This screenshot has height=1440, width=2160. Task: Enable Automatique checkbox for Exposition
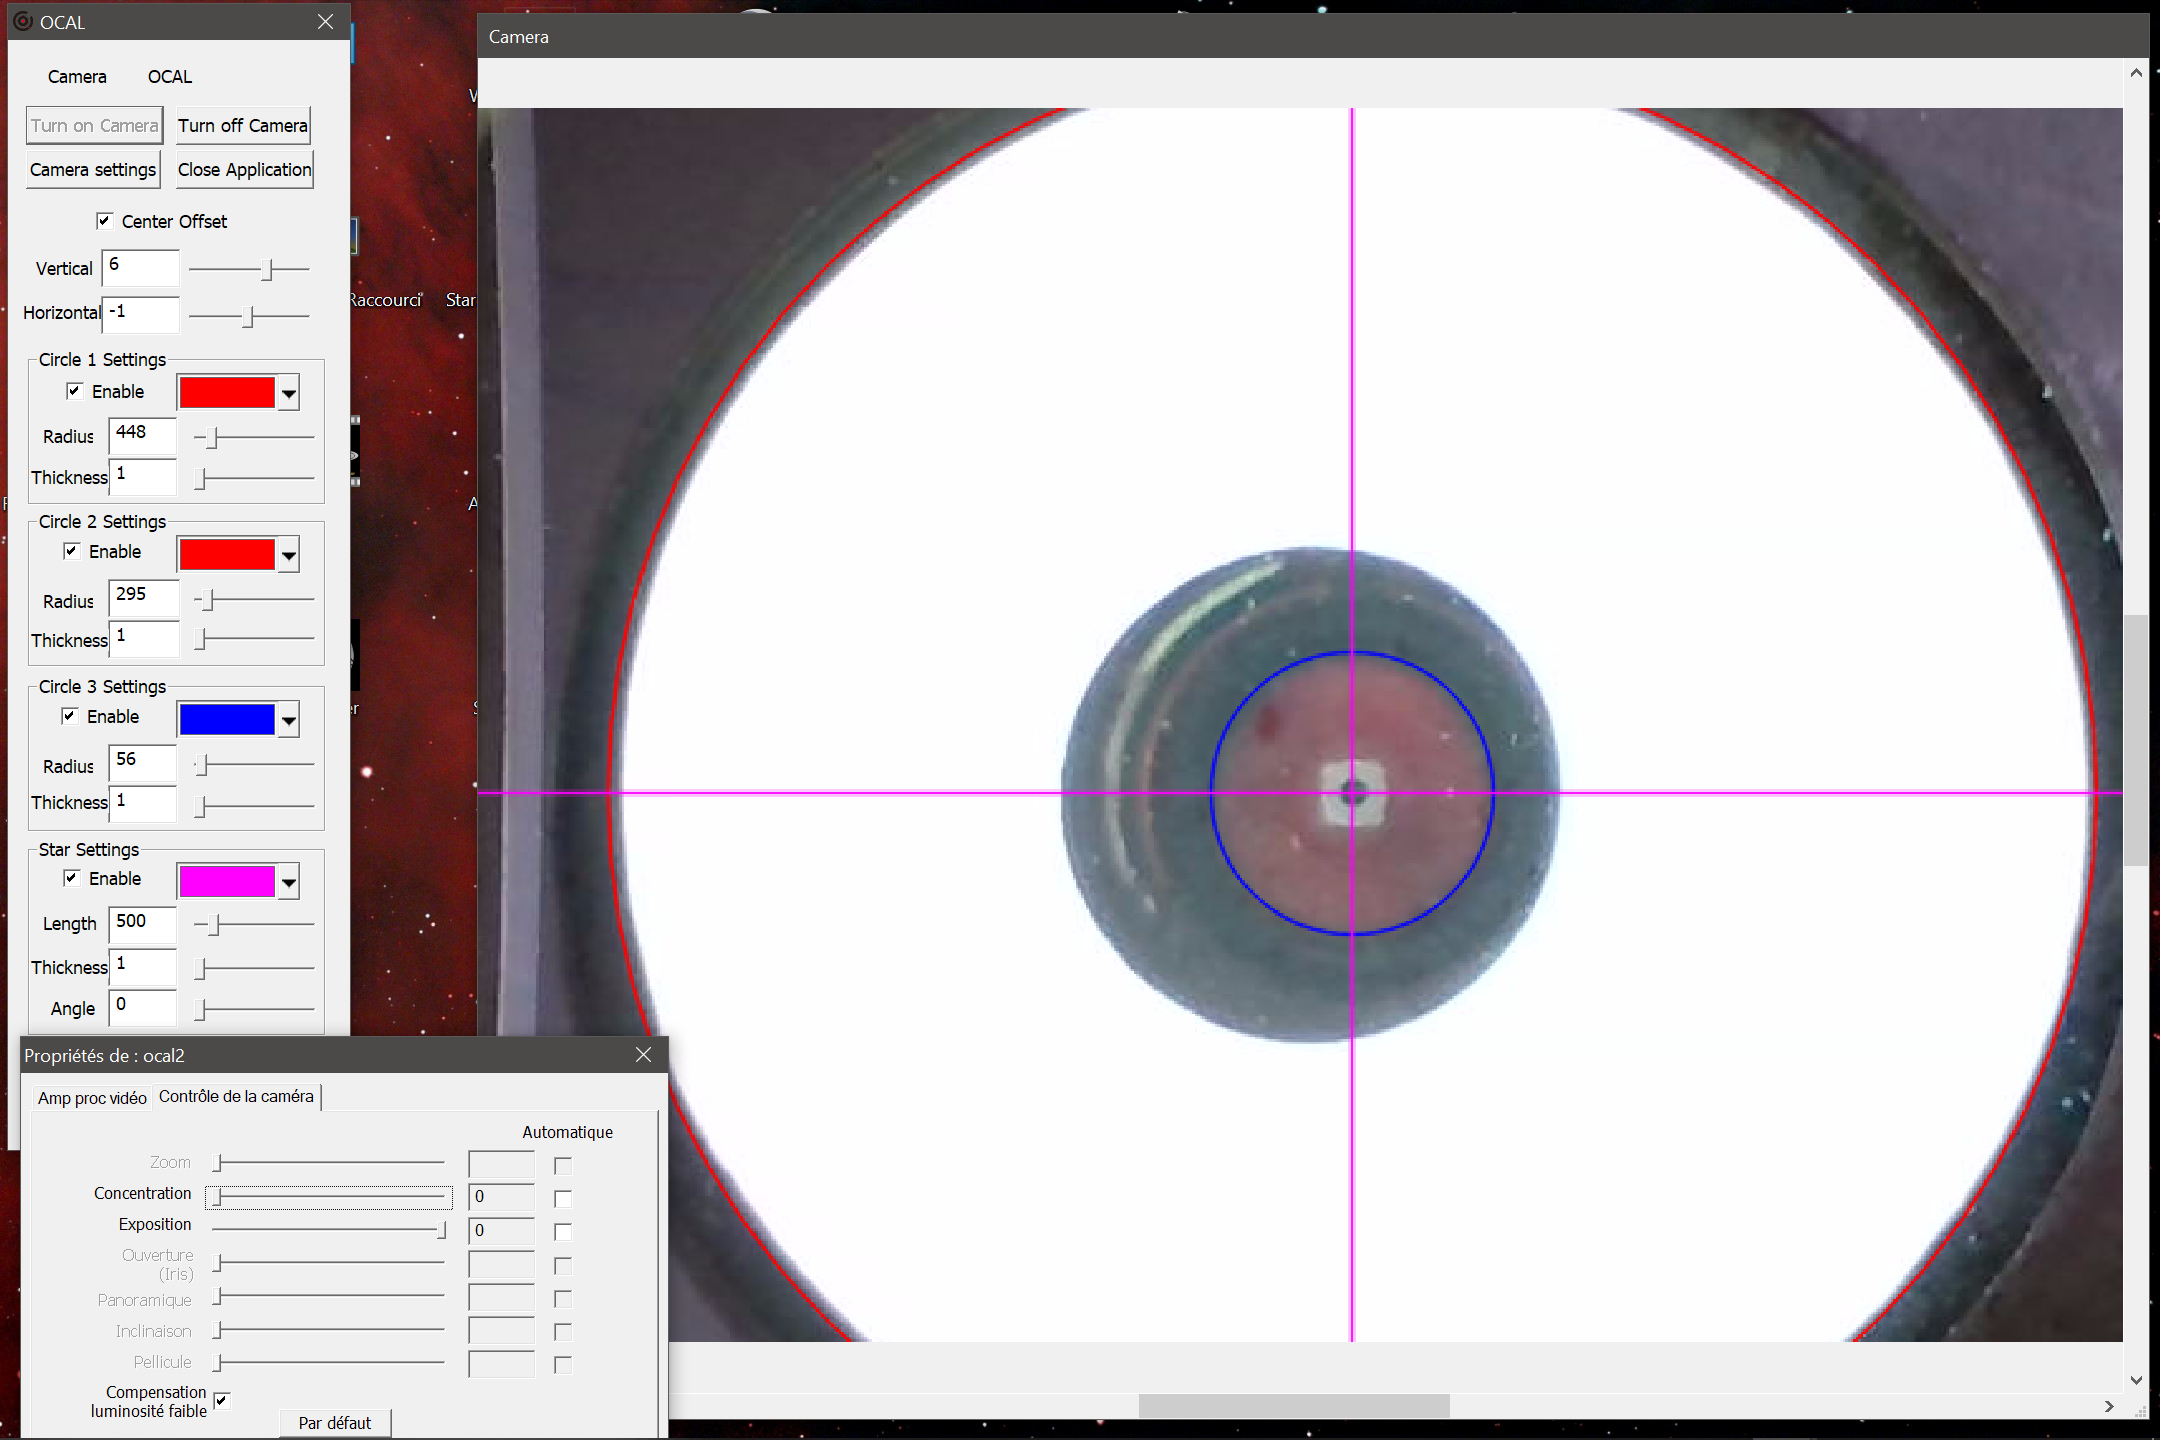pyautogui.click(x=563, y=1232)
